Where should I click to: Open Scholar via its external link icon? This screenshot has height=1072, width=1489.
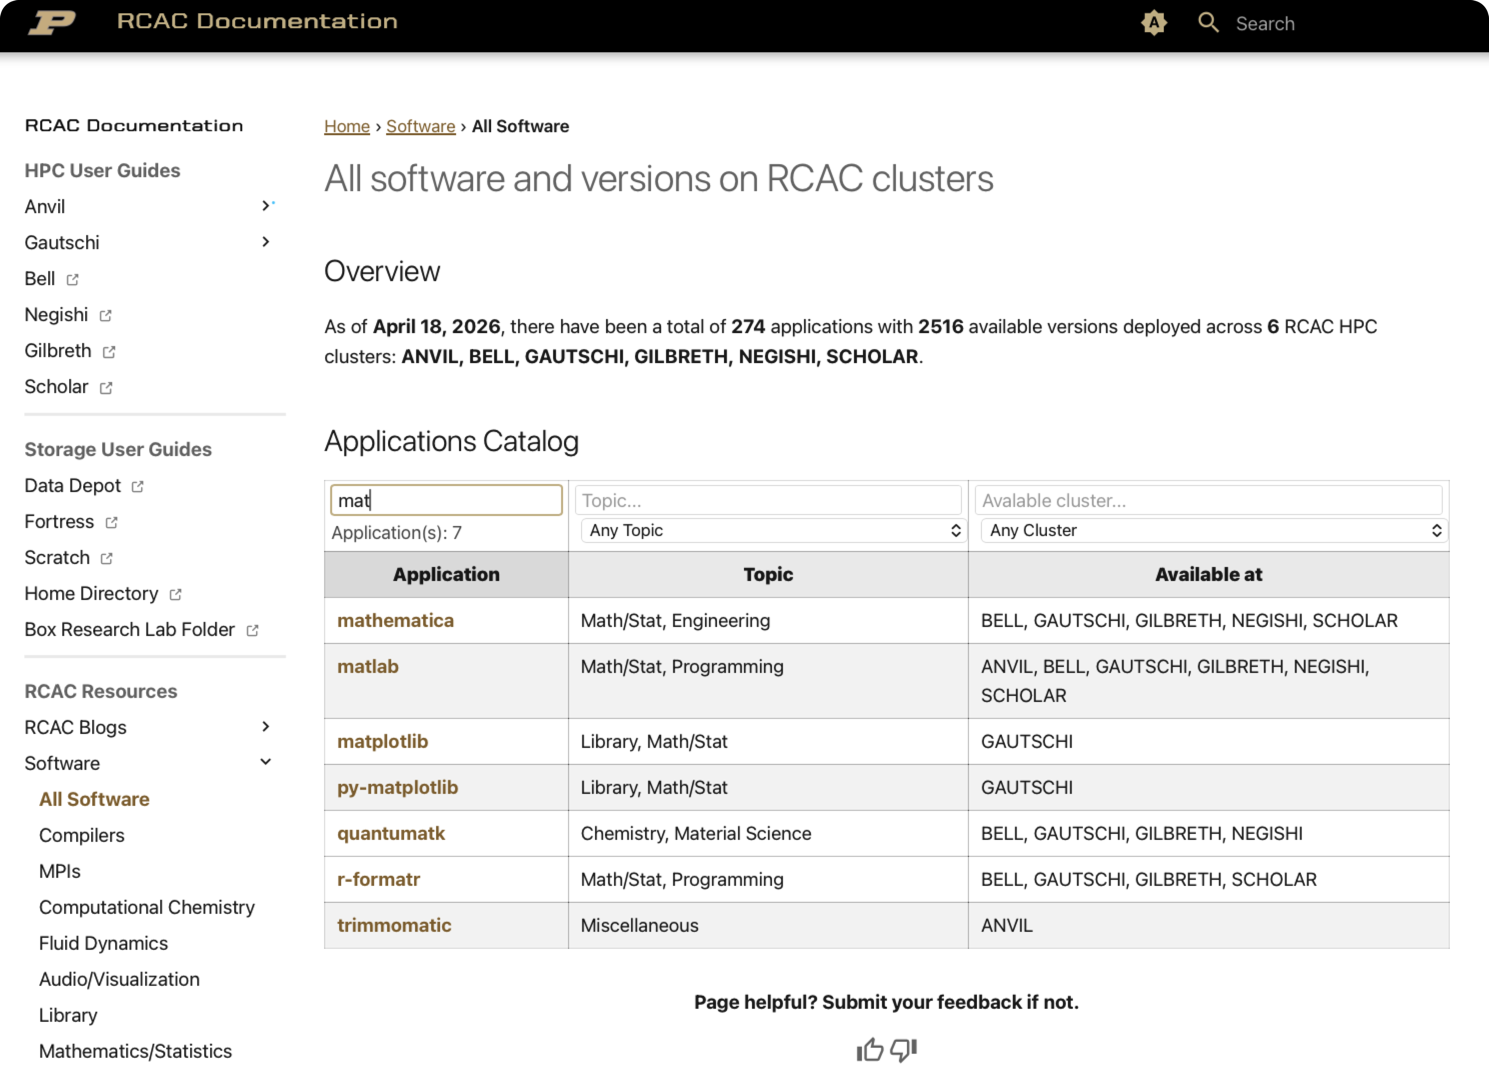click(104, 387)
